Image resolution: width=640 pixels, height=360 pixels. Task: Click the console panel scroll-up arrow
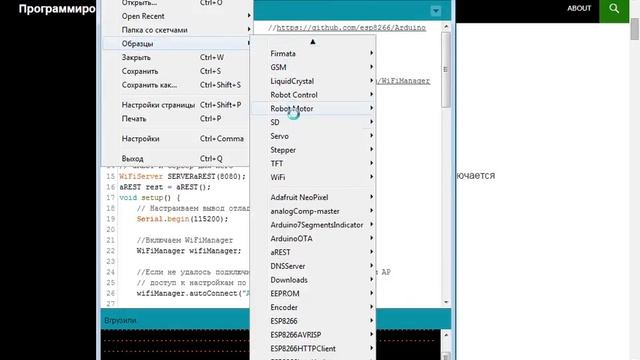[x=446, y=335]
